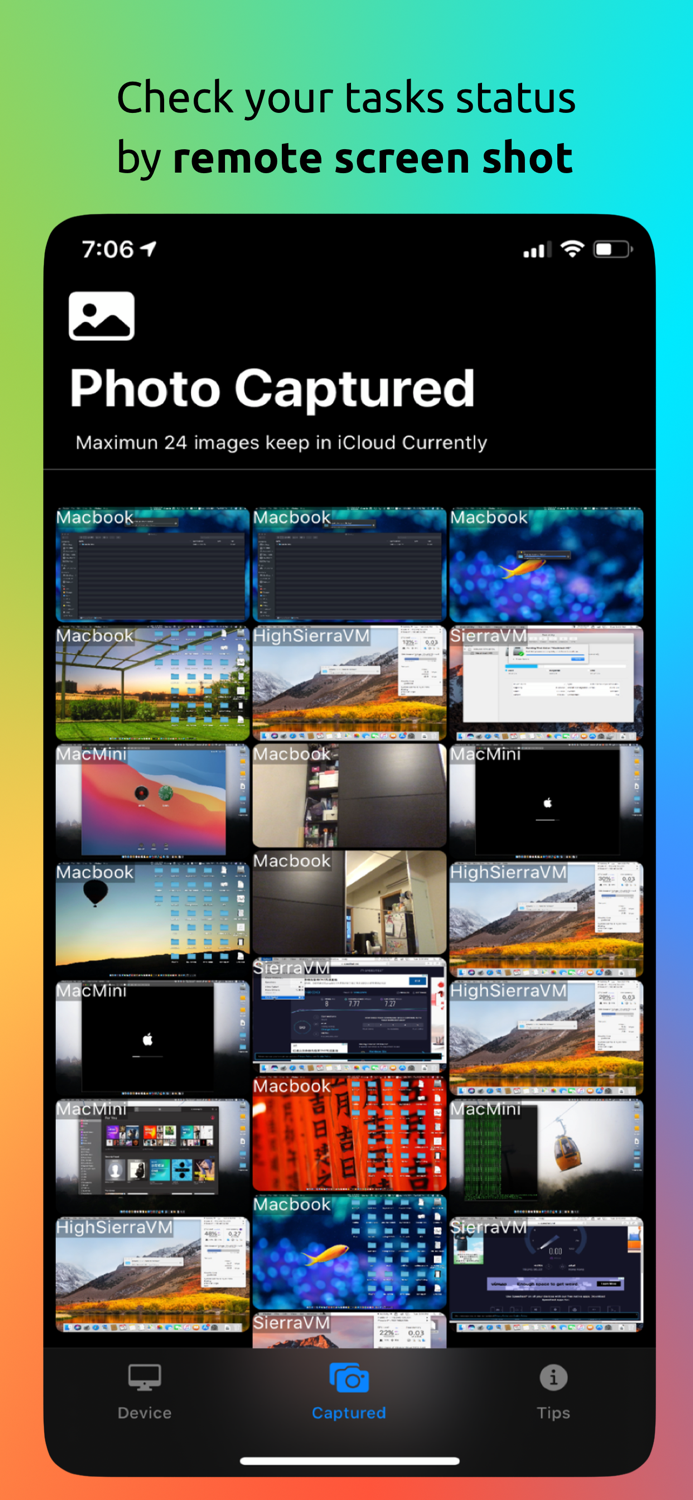The image size is (693, 1500).
Task: Tap the Maximun 24 images iCloud note
Action: (281, 442)
